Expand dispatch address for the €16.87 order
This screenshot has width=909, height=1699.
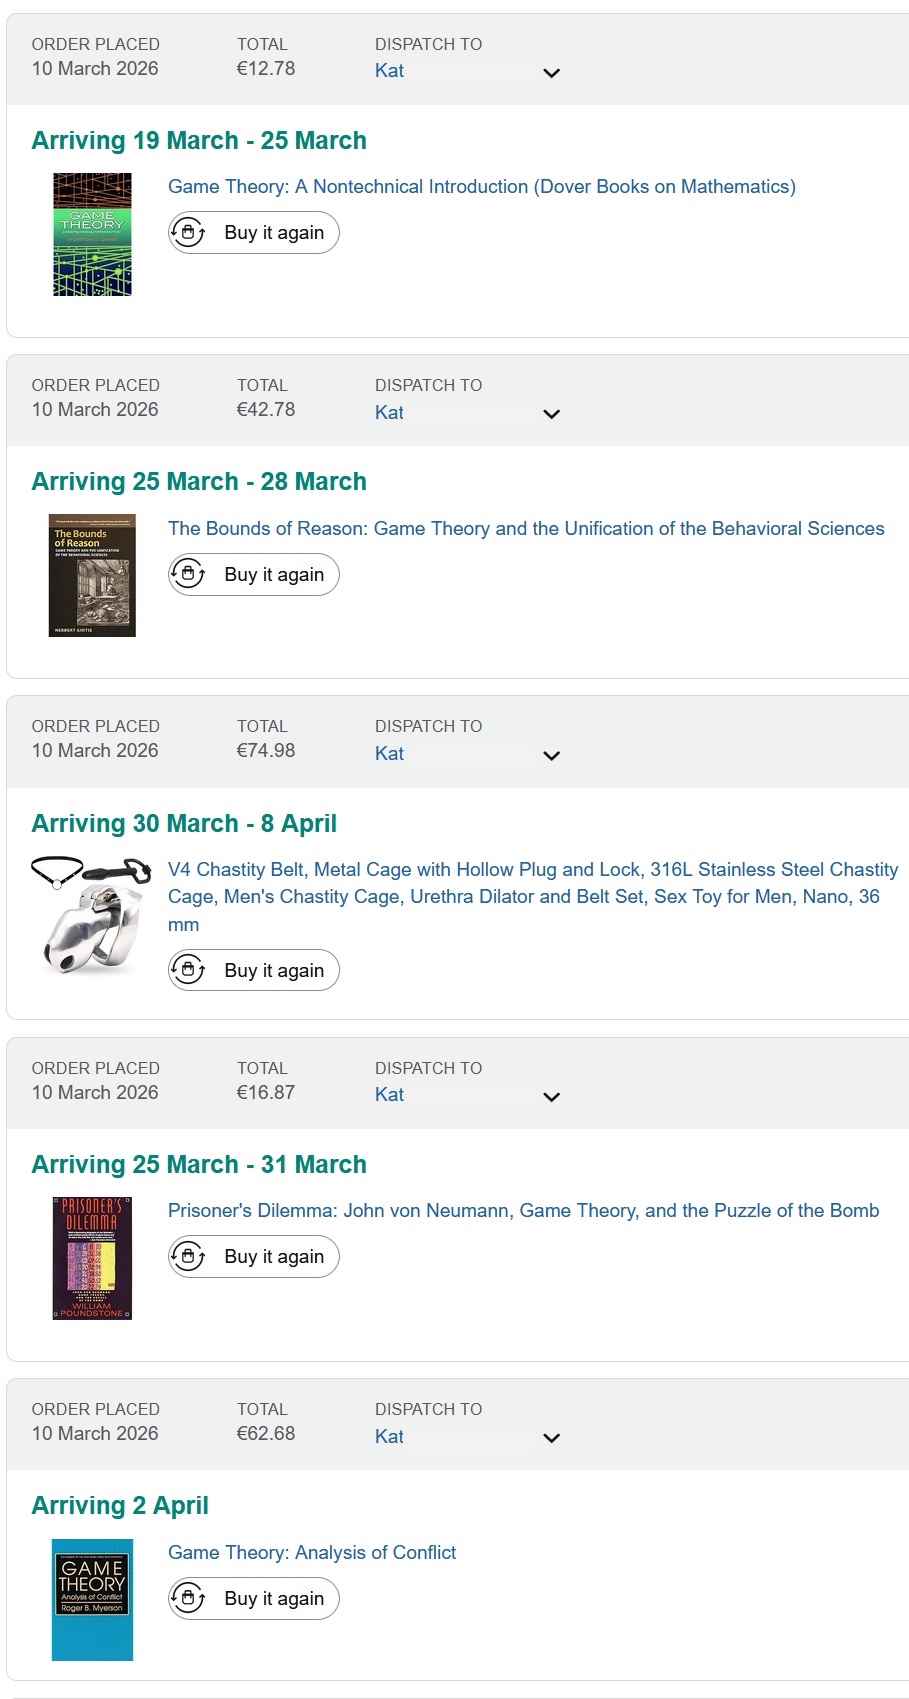point(551,1097)
